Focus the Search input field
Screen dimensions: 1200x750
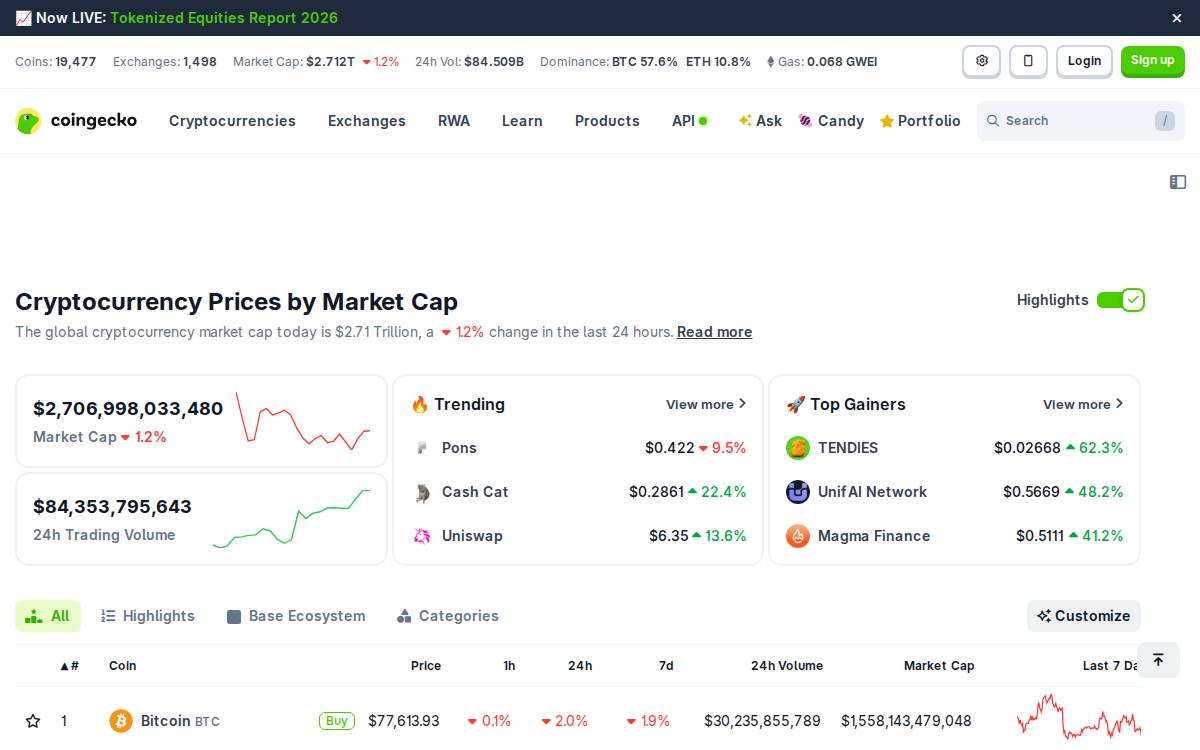[x=1081, y=121]
